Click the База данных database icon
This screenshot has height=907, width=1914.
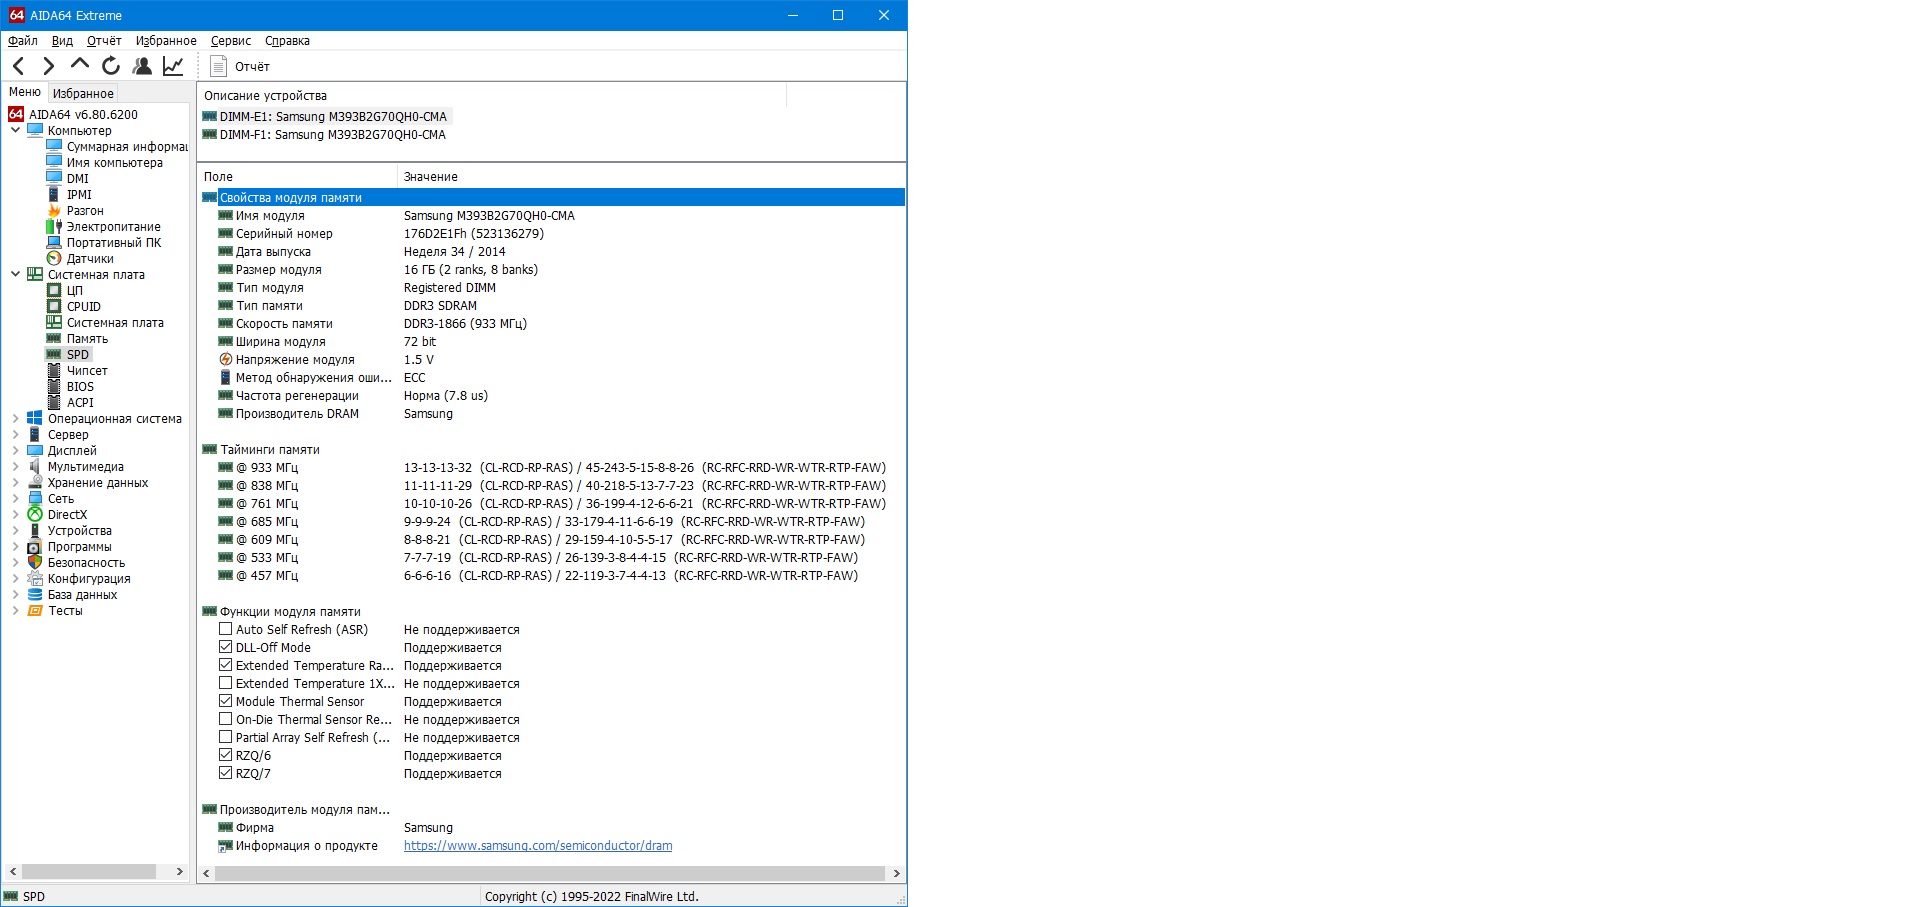pos(35,594)
